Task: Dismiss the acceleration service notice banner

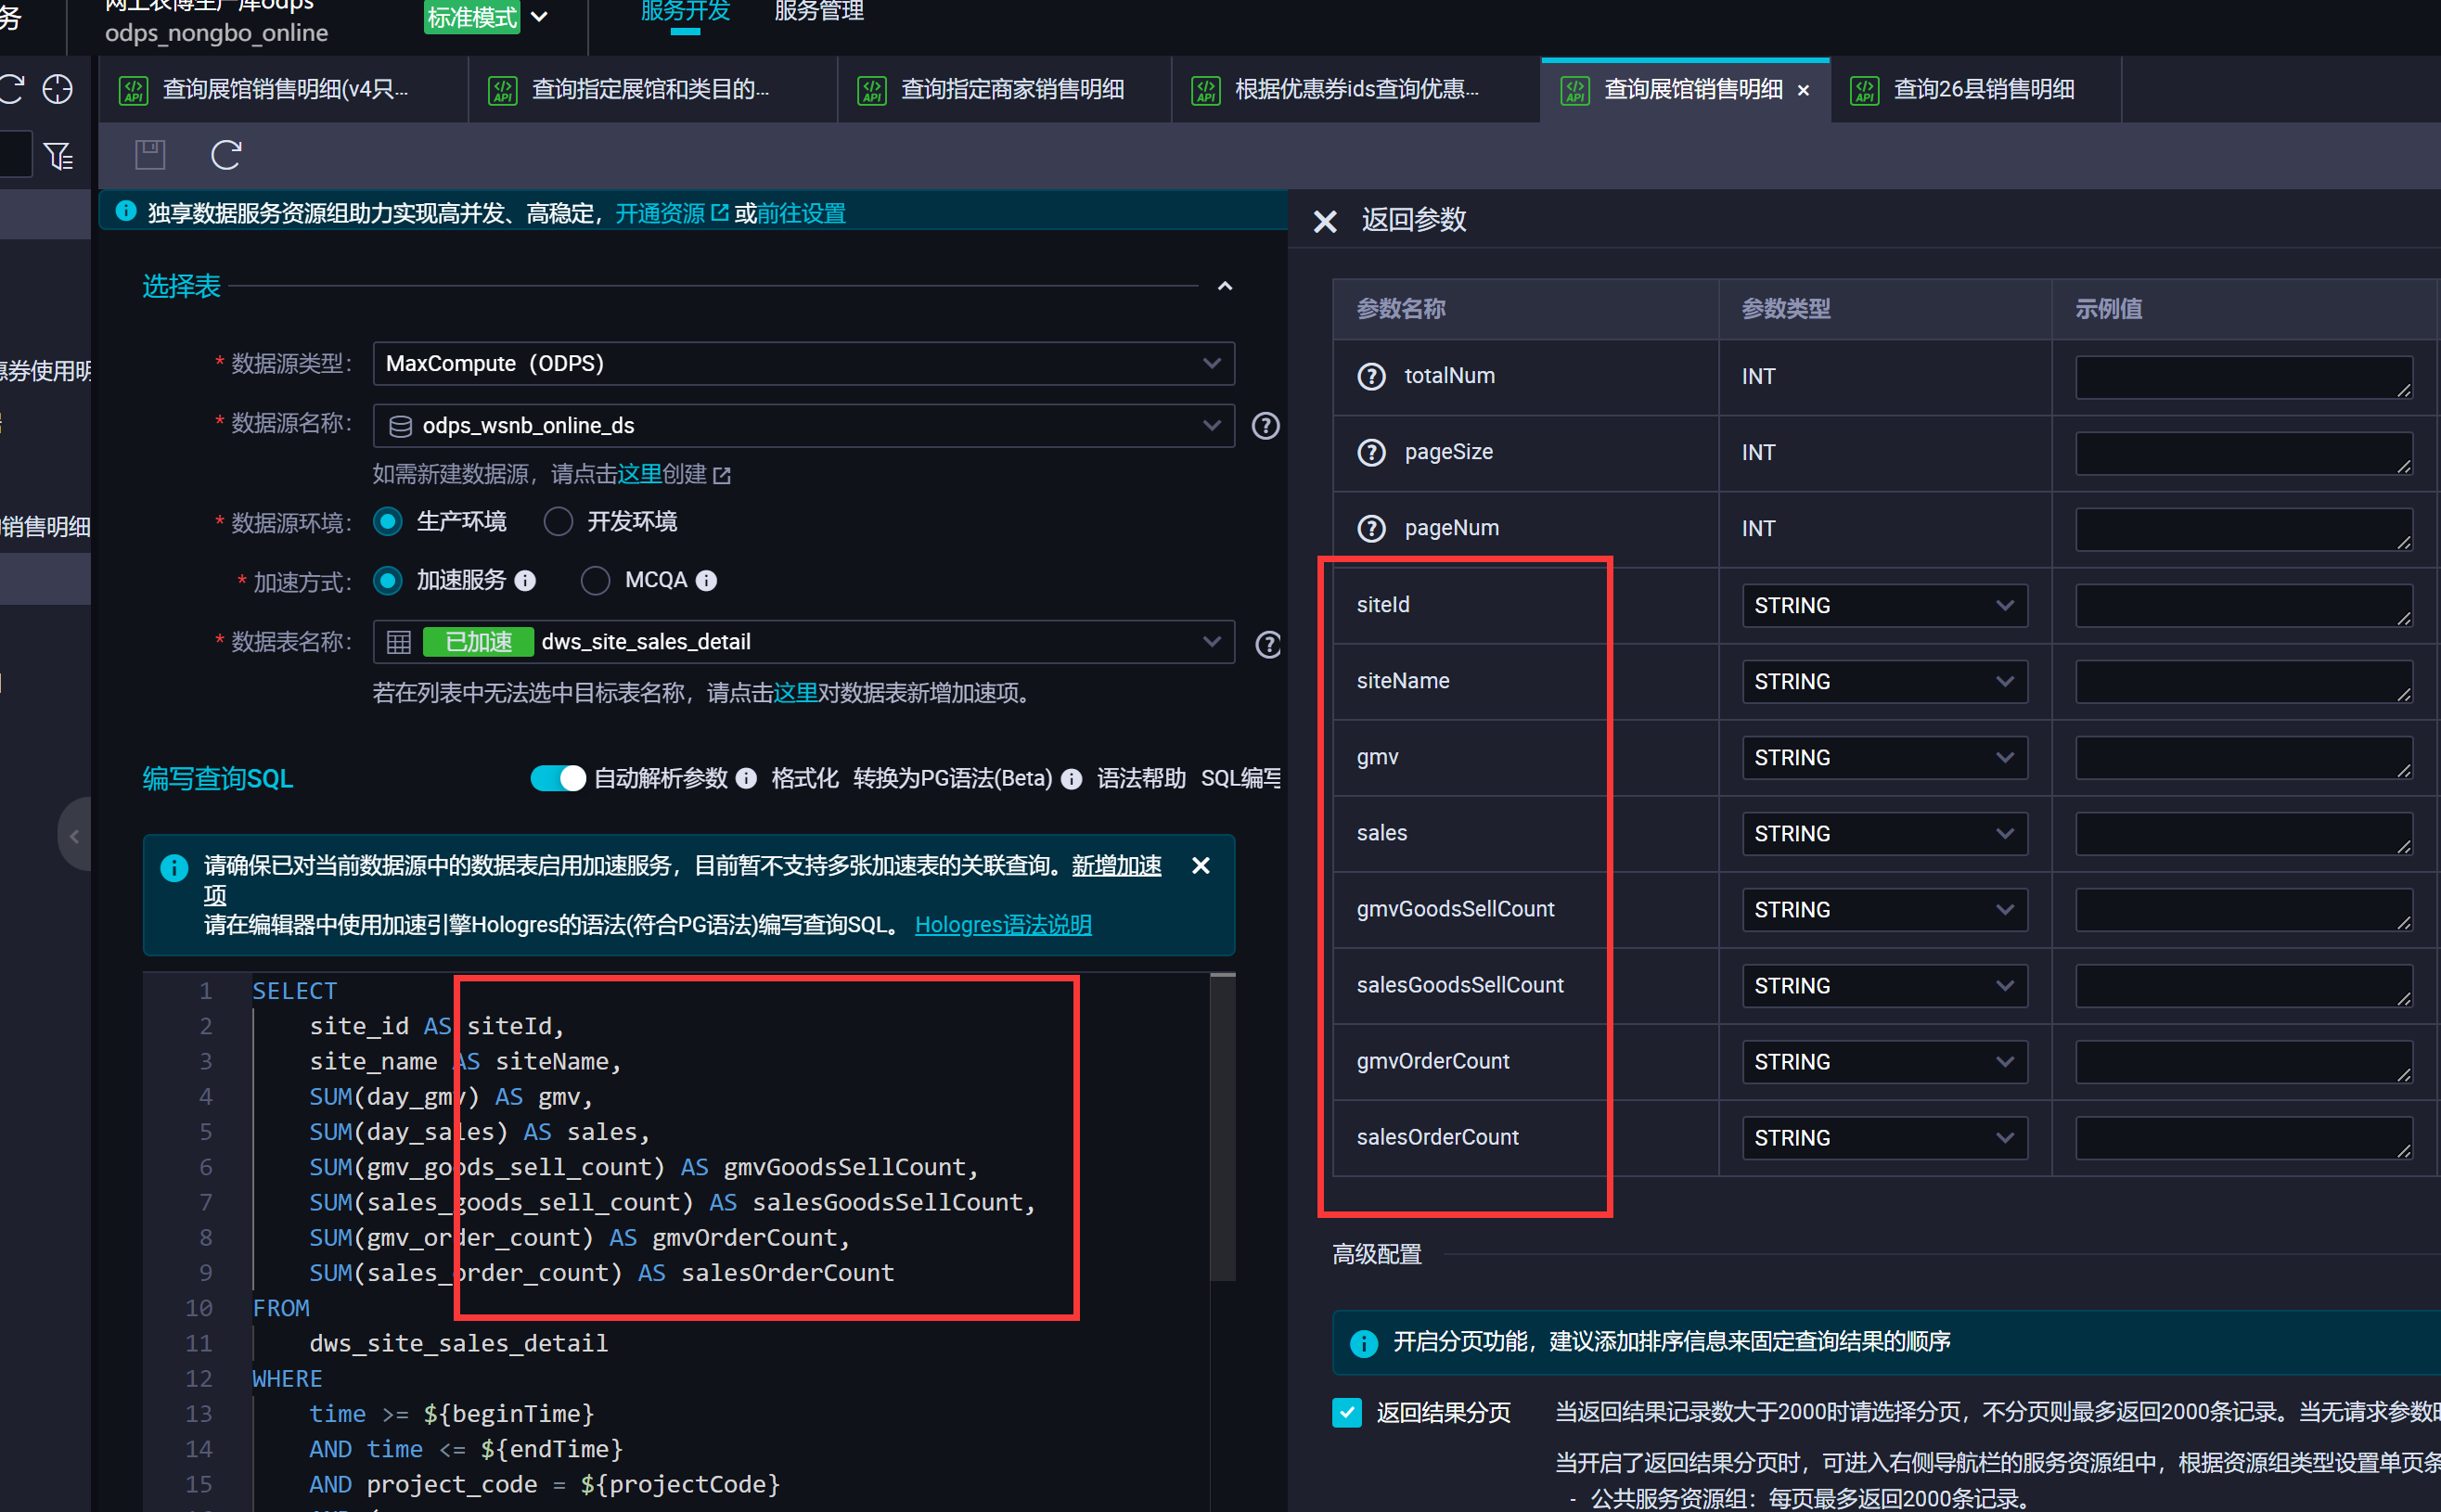Action: pos(1200,866)
